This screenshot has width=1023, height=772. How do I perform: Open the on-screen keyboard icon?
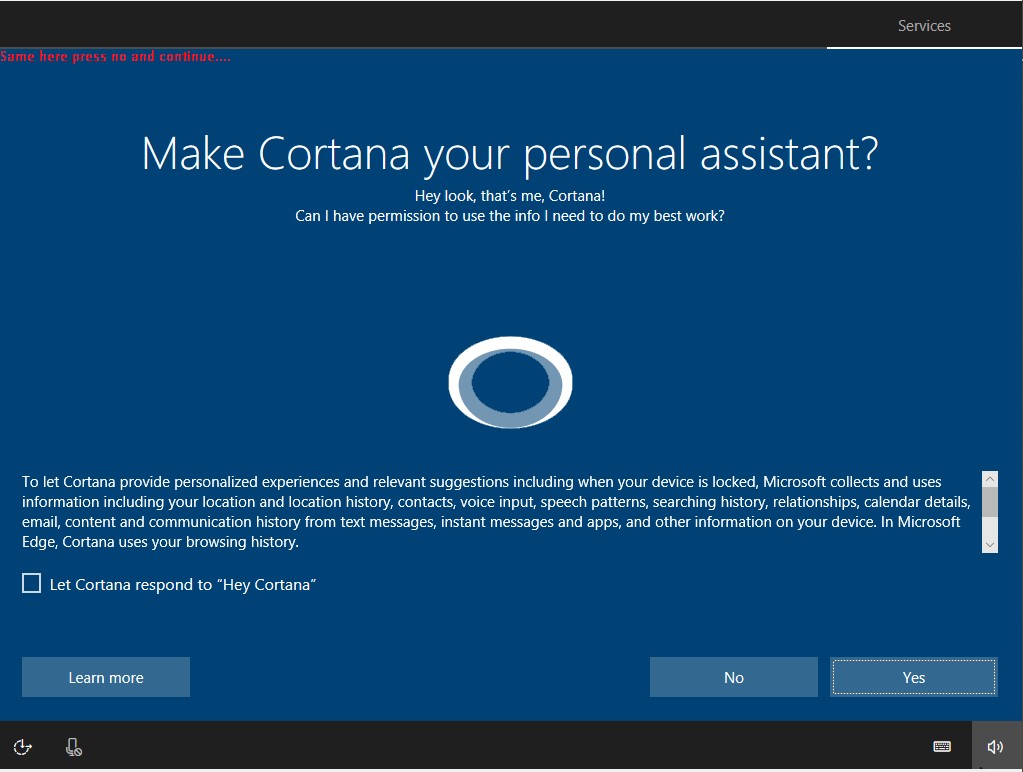[941, 747]
